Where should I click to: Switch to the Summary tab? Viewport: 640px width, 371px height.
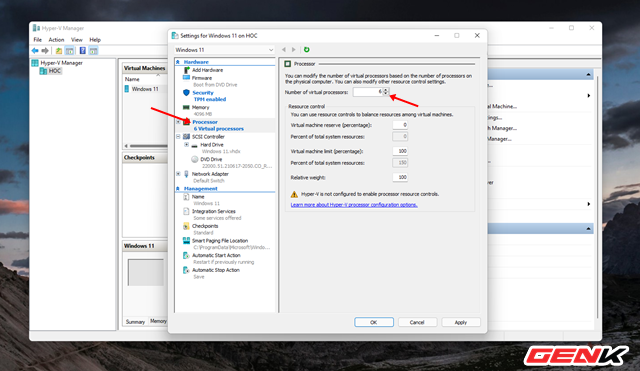click(135, 322)
